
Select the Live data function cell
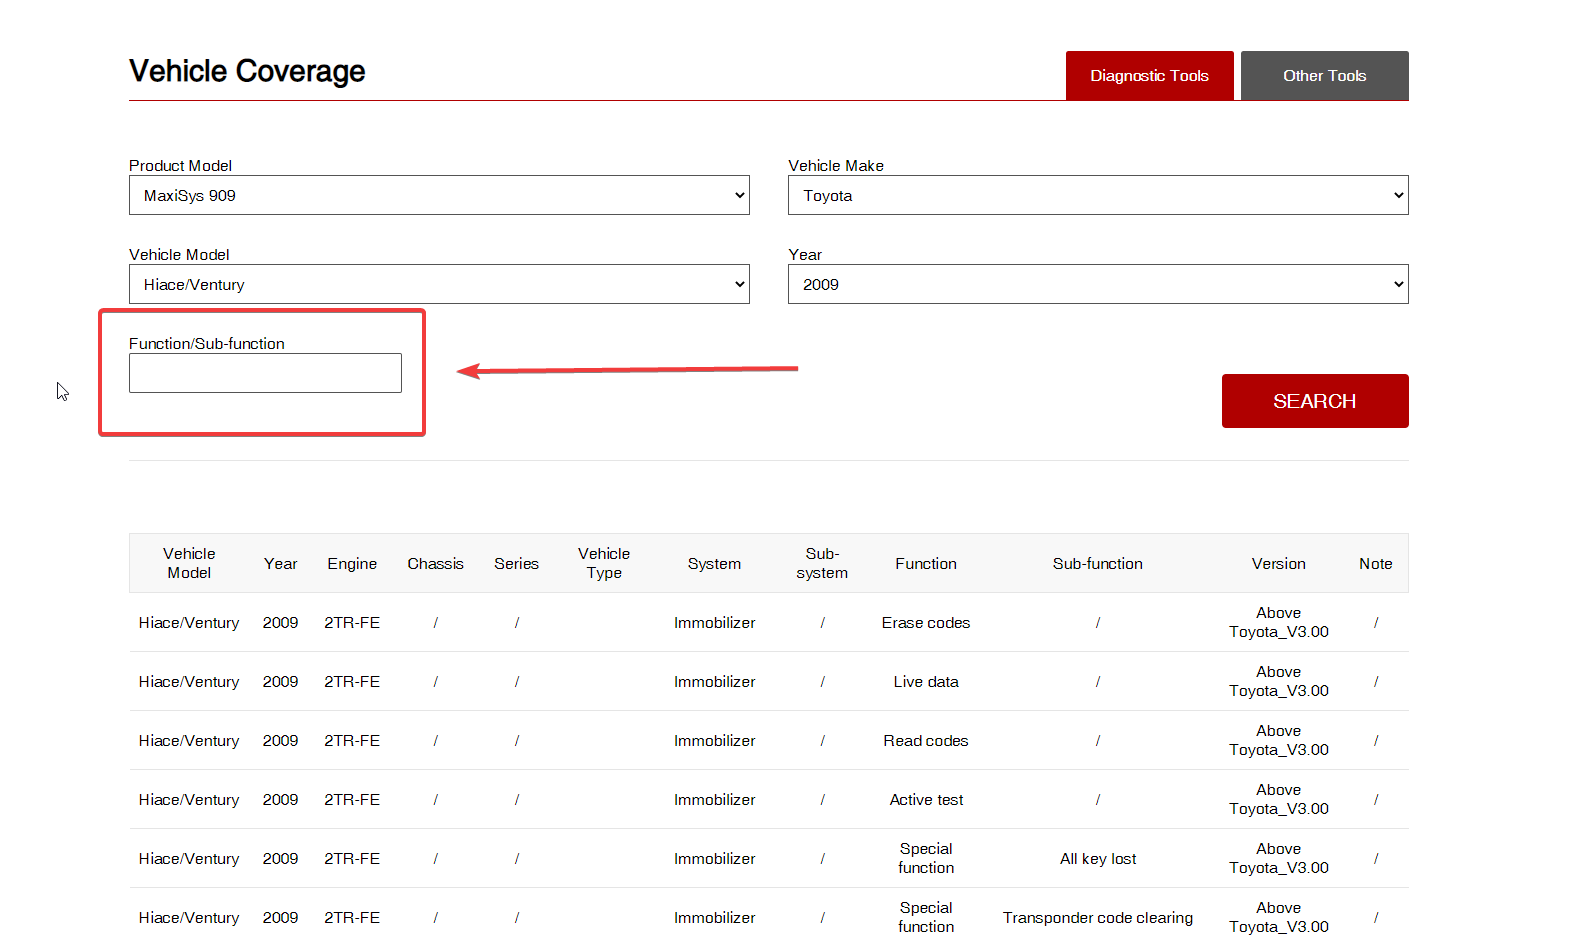pyautogui.click(x=925, y=682)
